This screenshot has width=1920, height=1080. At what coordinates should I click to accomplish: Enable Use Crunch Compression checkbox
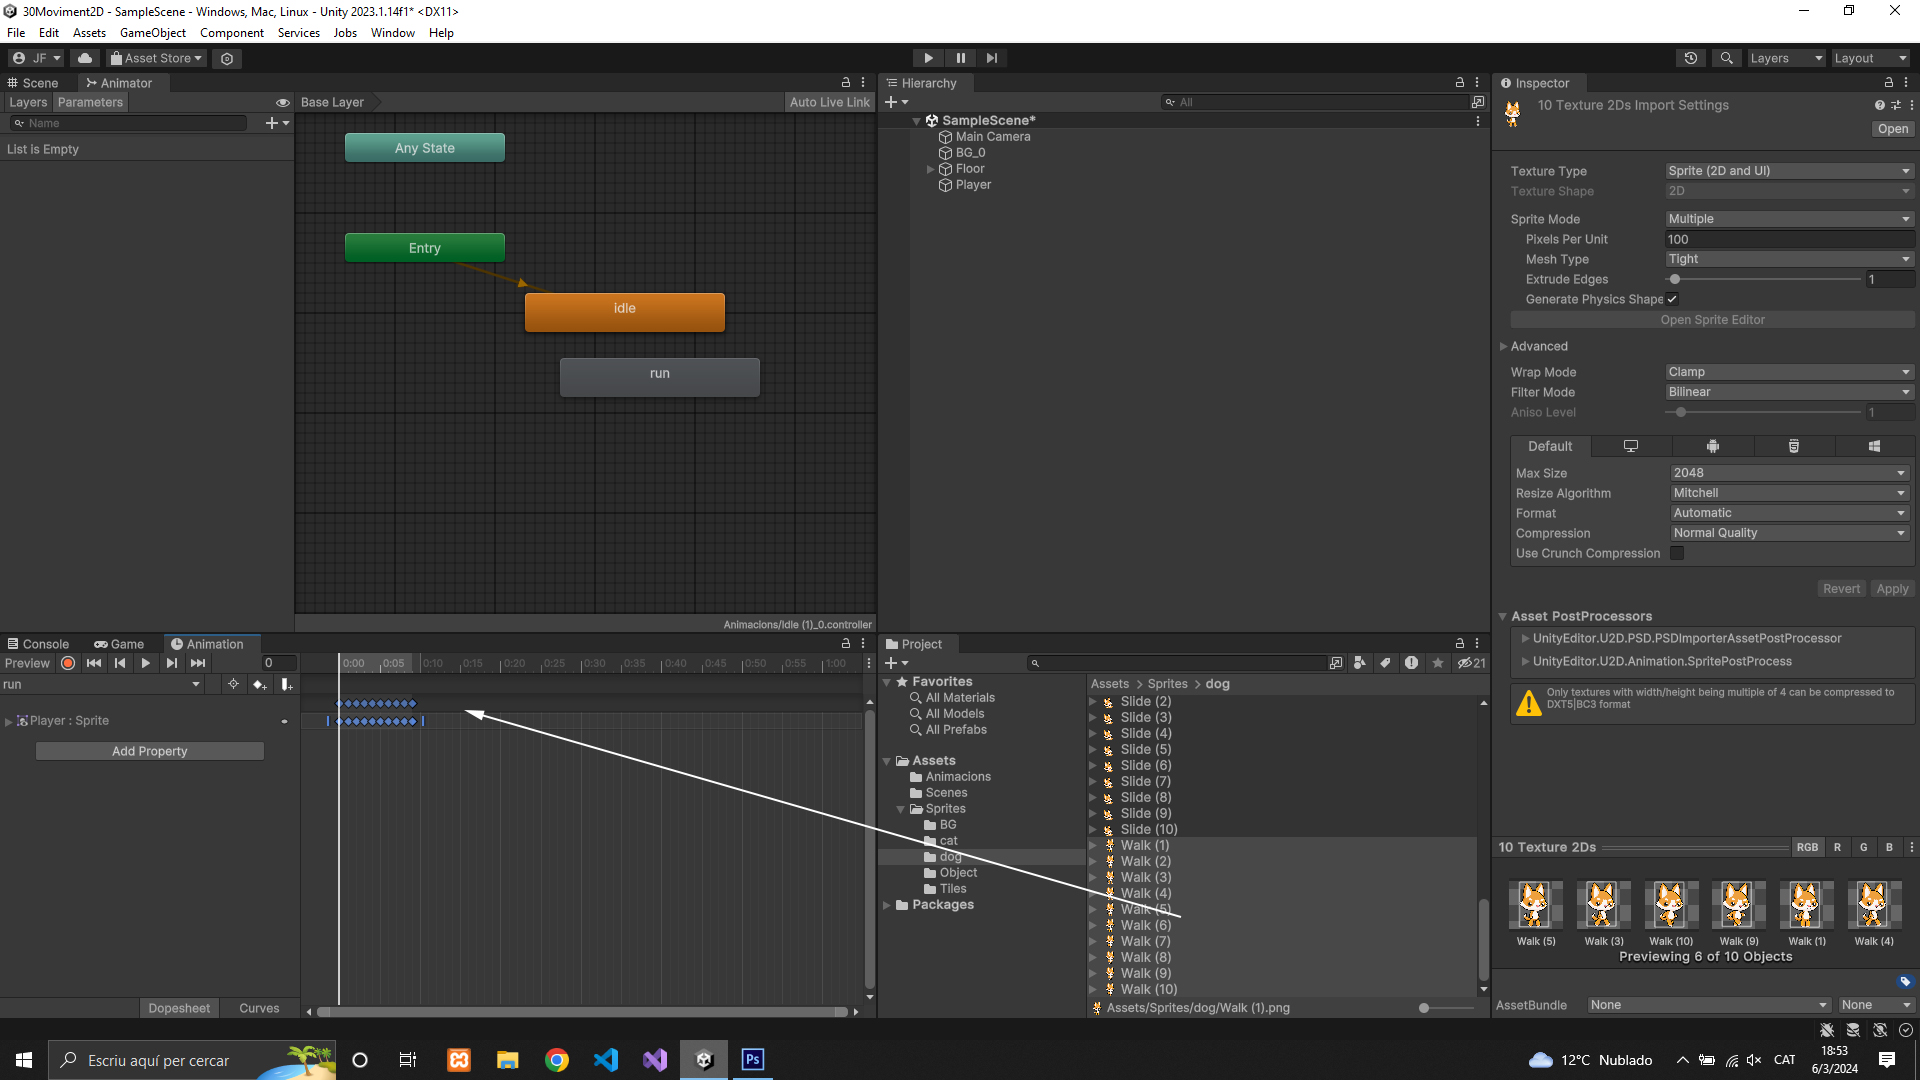pos(1677,553)
